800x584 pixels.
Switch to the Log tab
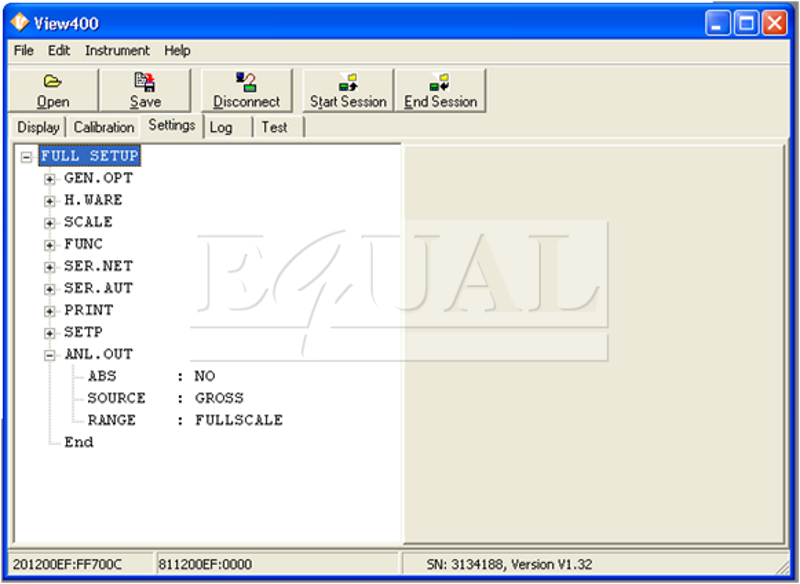click(221, 126)
